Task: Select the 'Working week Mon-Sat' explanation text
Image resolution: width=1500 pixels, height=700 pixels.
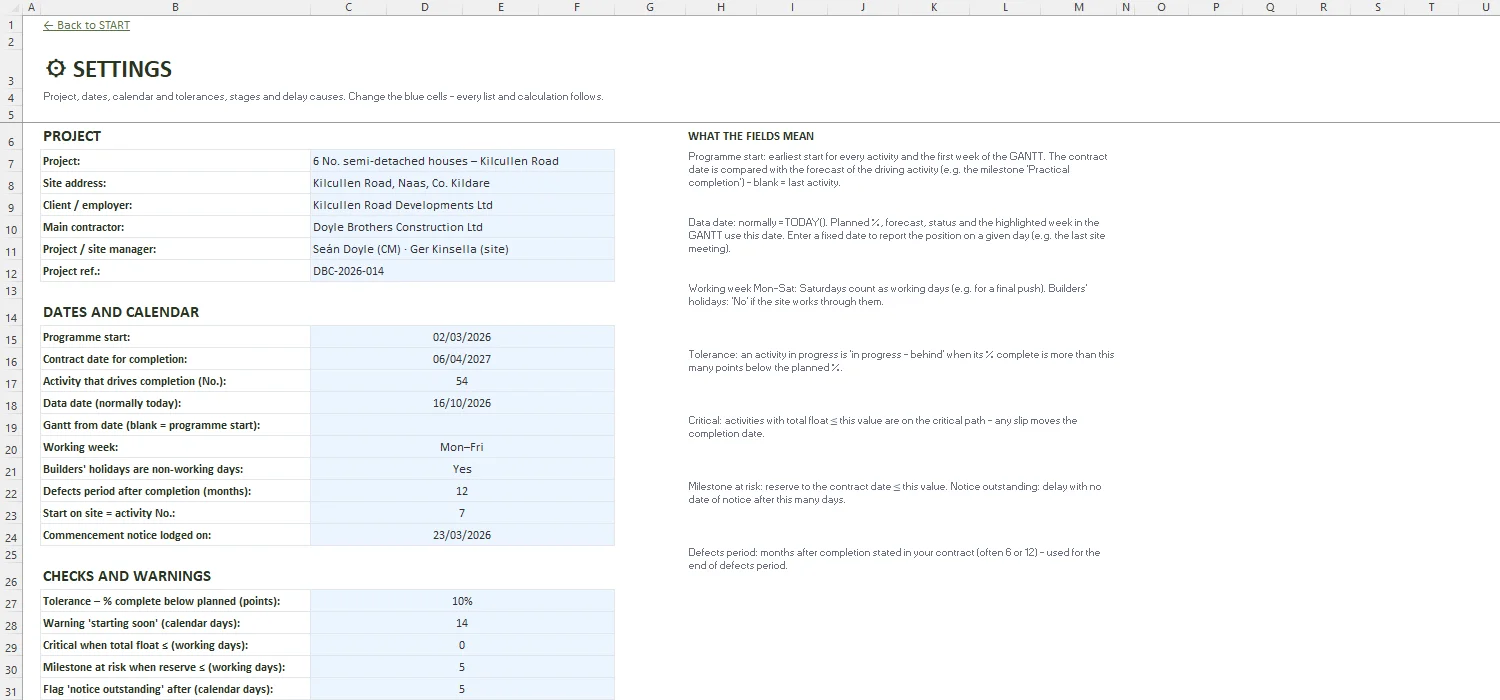Action: pyautogui.click(x=888, y=295)
